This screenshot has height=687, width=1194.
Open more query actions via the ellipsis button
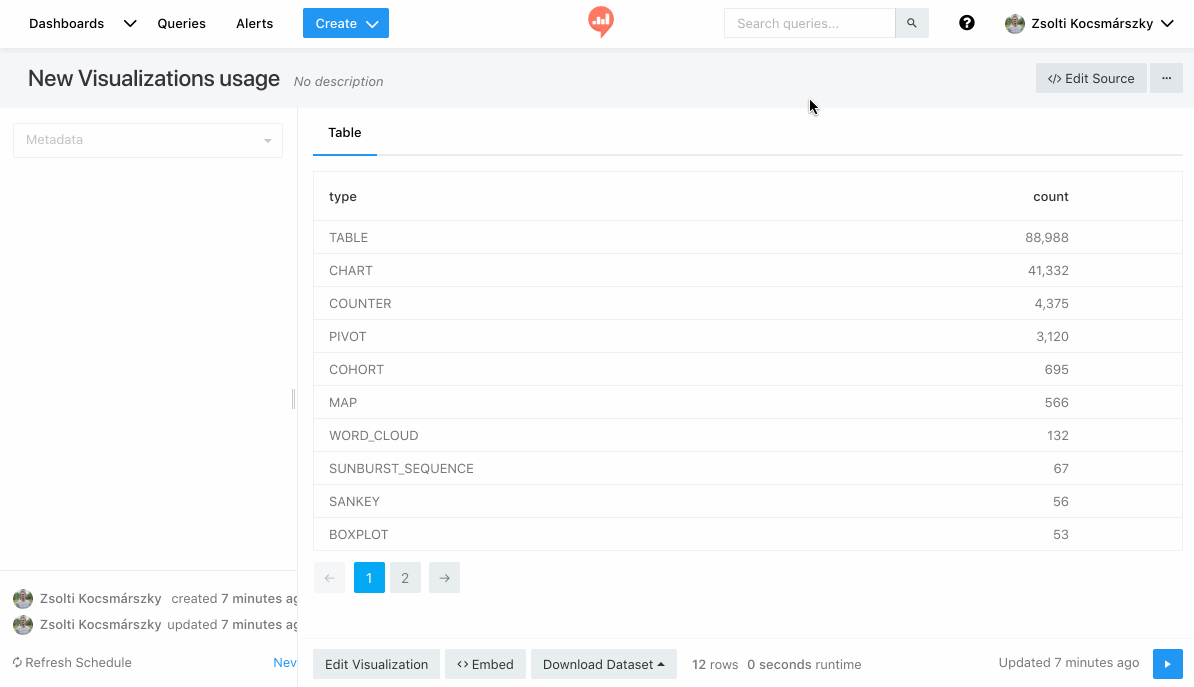[x=1166, y=77]
